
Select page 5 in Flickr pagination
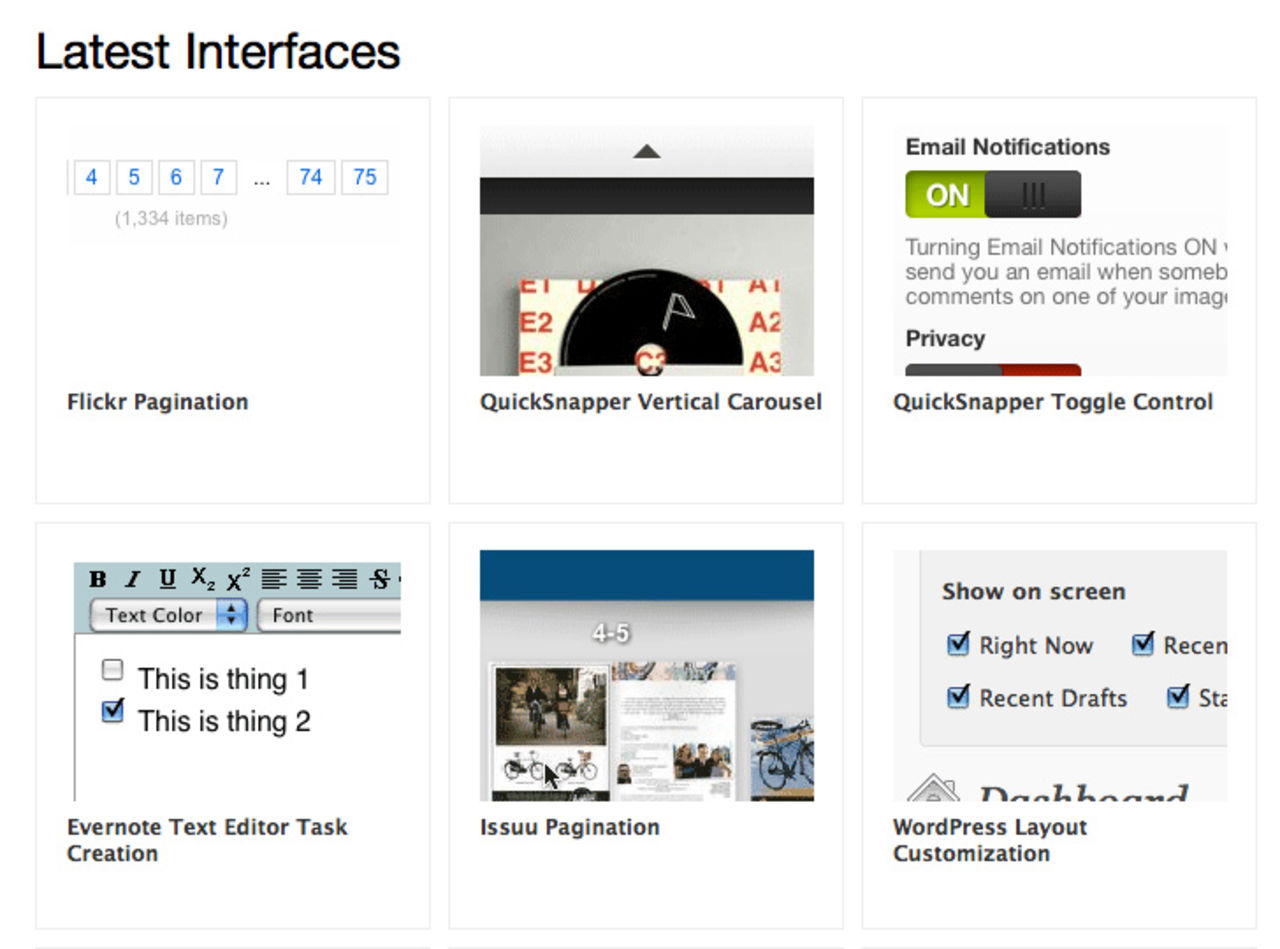[133, 177]
